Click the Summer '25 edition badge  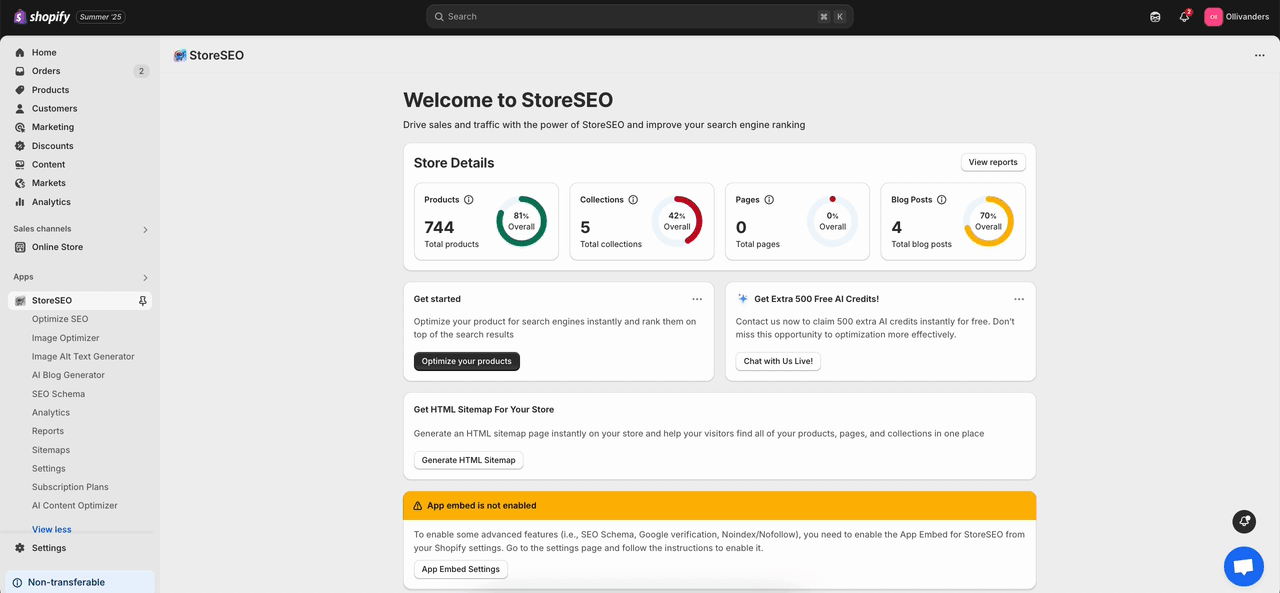point(101,17)
